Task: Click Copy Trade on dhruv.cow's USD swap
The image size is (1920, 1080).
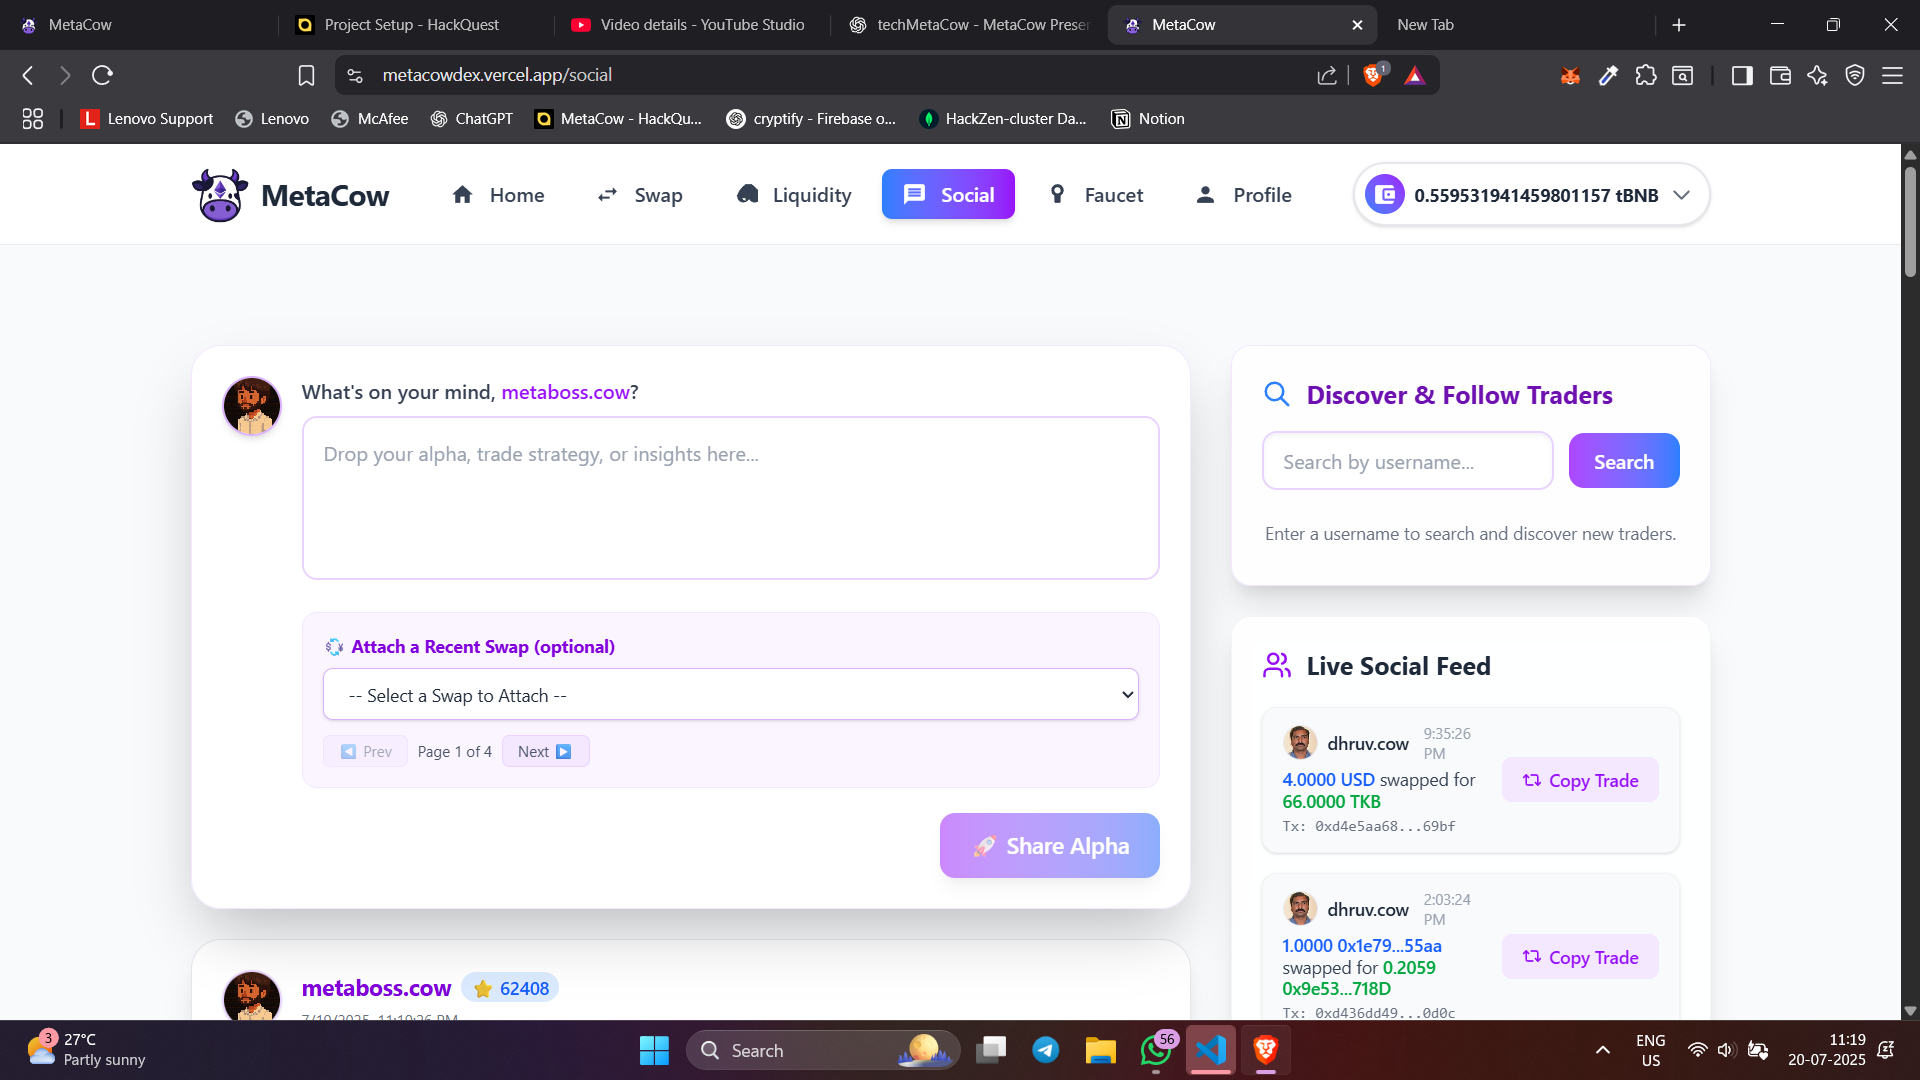Action: 1580,780
